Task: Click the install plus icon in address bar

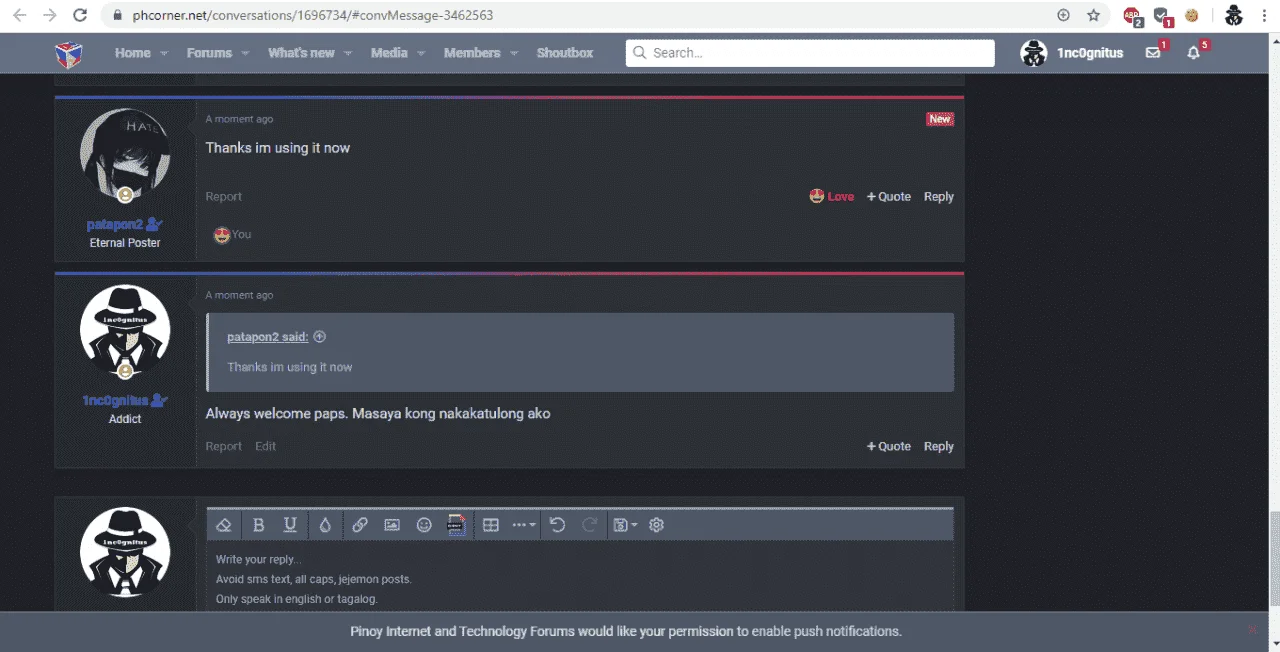Action: [x=1063, y=15]
